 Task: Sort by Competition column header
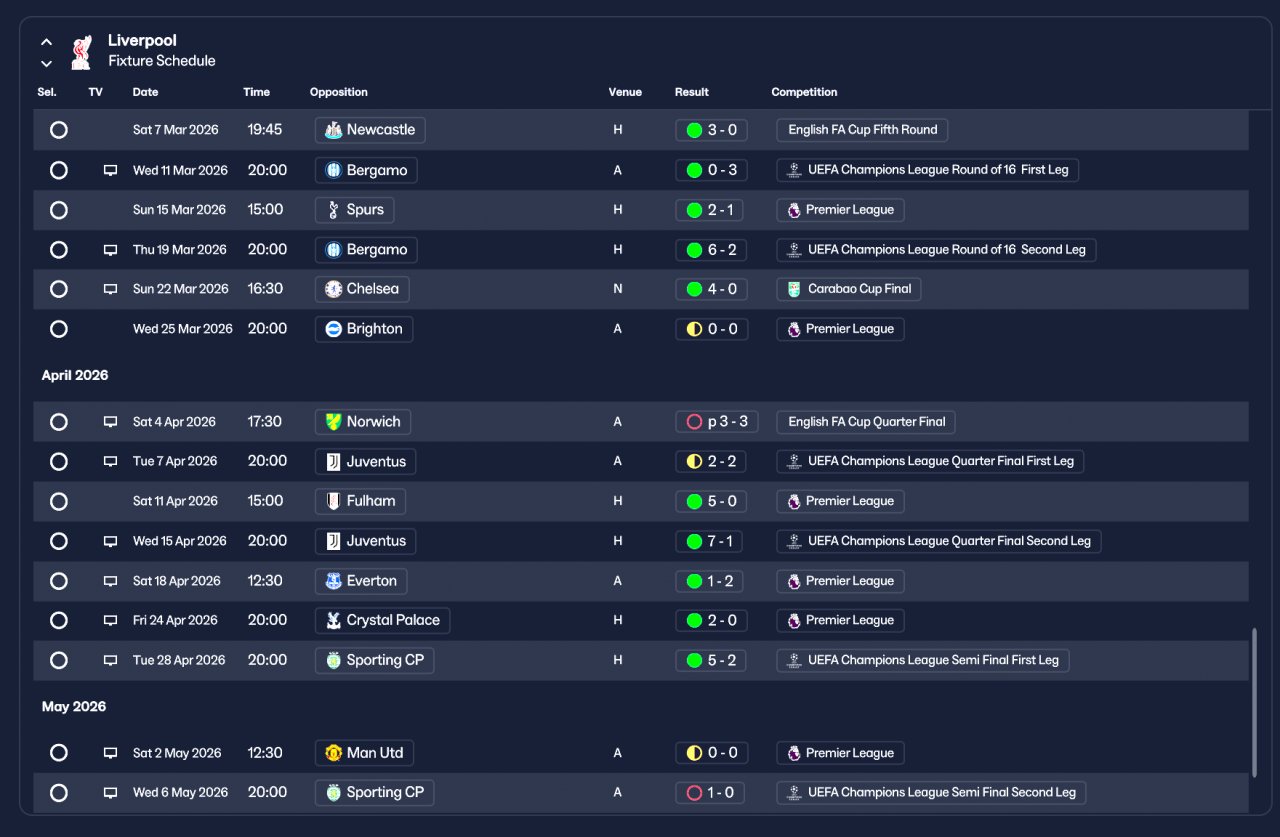pos(804,92)
